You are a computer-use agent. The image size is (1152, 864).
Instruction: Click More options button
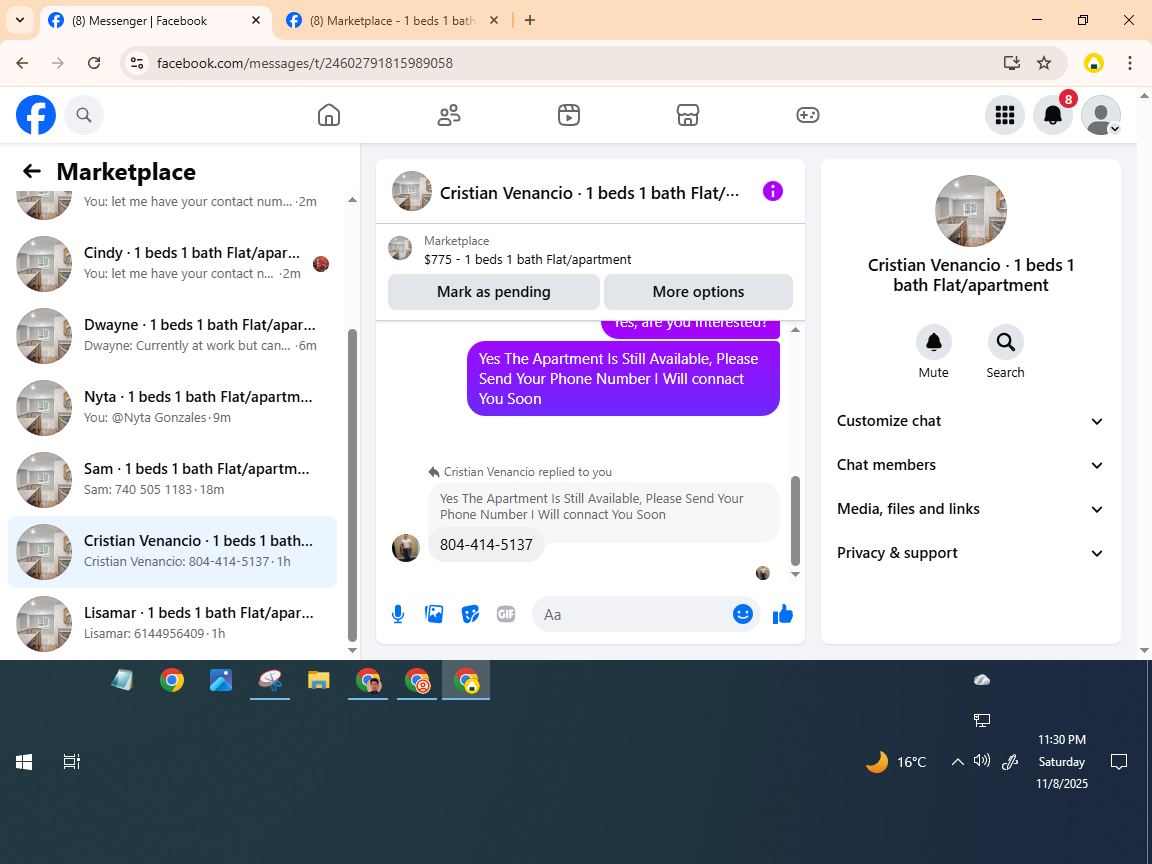pos(698,292)
